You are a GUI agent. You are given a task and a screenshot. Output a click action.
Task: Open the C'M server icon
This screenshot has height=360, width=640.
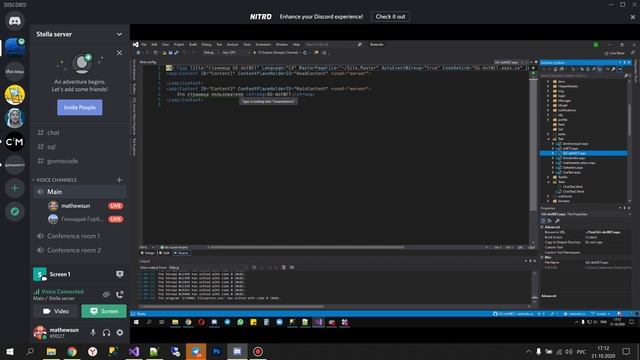[15, 142]
